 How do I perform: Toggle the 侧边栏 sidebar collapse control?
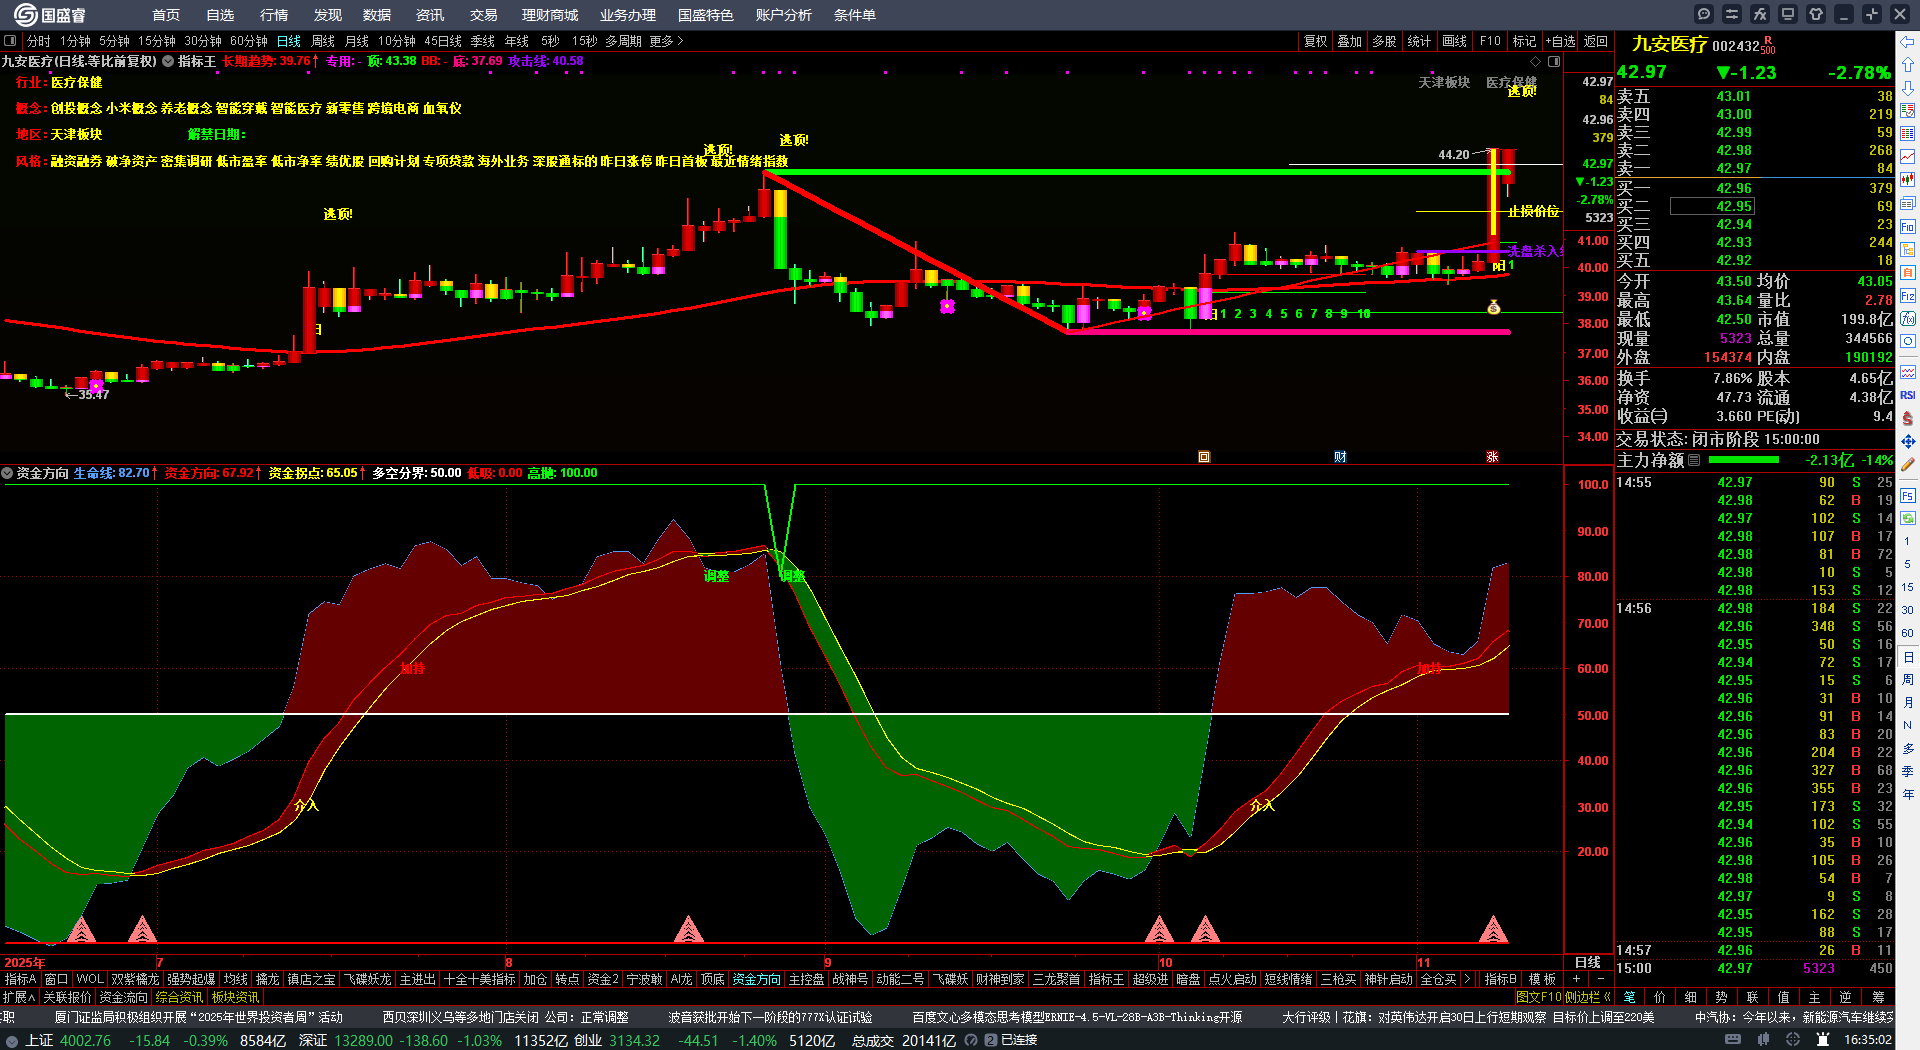pyautogui.click(x=1590, y=997)
